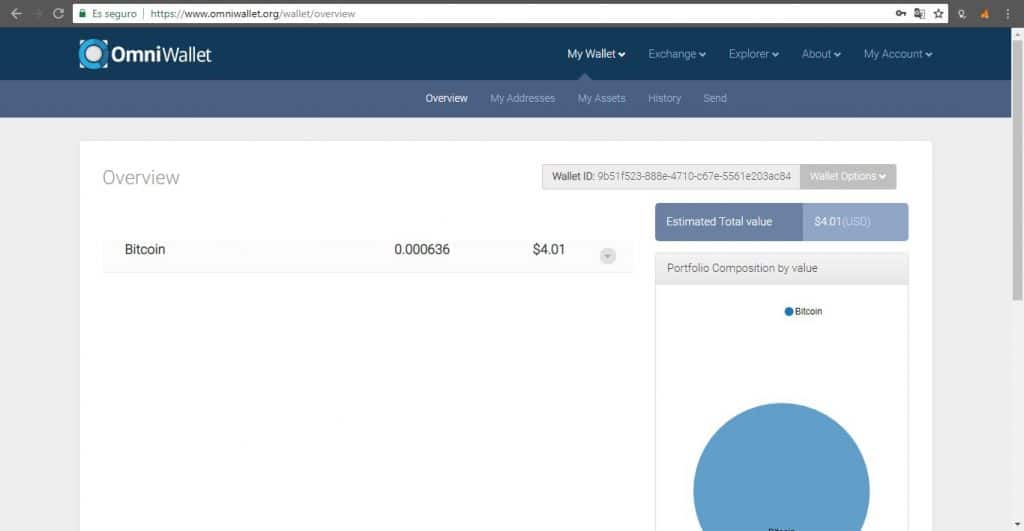Expand the Exchange menu
1024x531 pixels.
pos(677,54)
